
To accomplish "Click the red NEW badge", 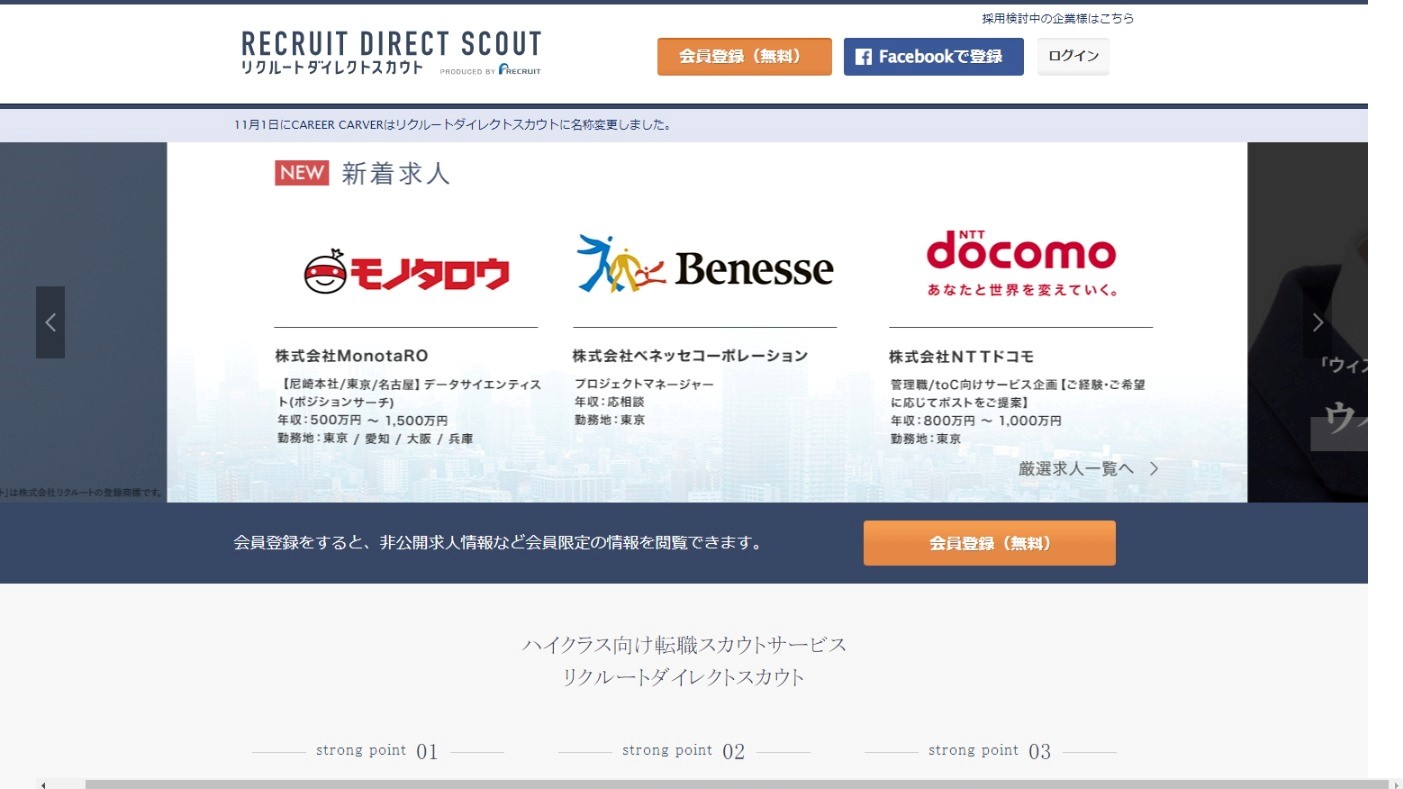I will point(302,173).
